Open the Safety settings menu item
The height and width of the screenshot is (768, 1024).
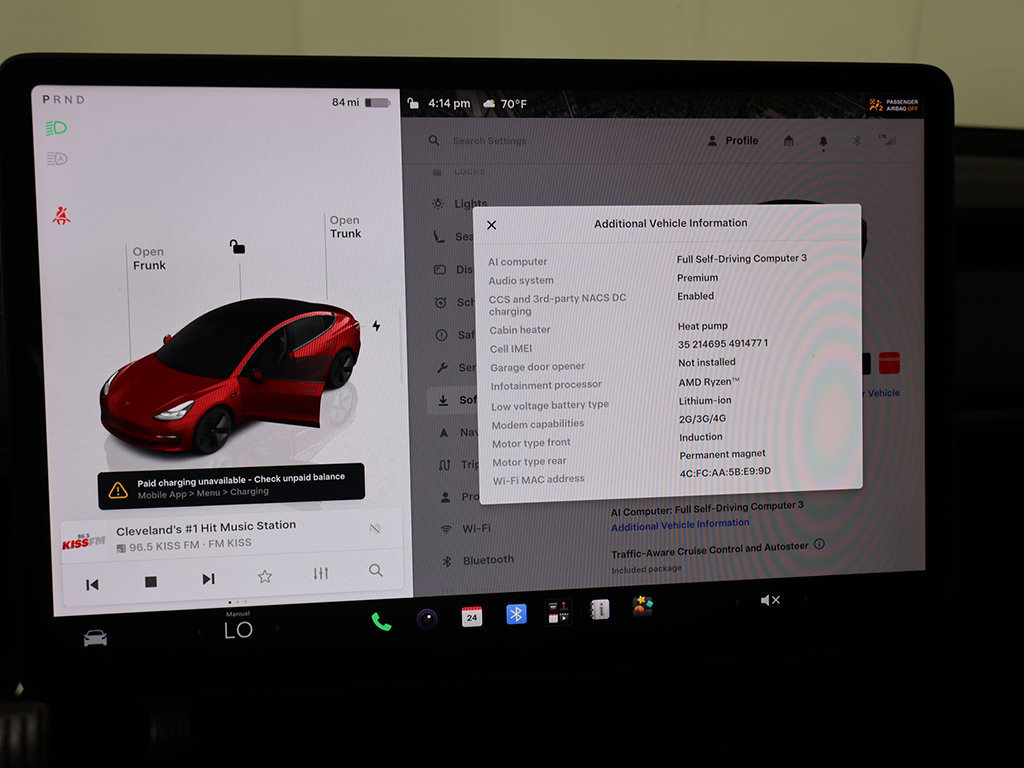tap(455, 335)
